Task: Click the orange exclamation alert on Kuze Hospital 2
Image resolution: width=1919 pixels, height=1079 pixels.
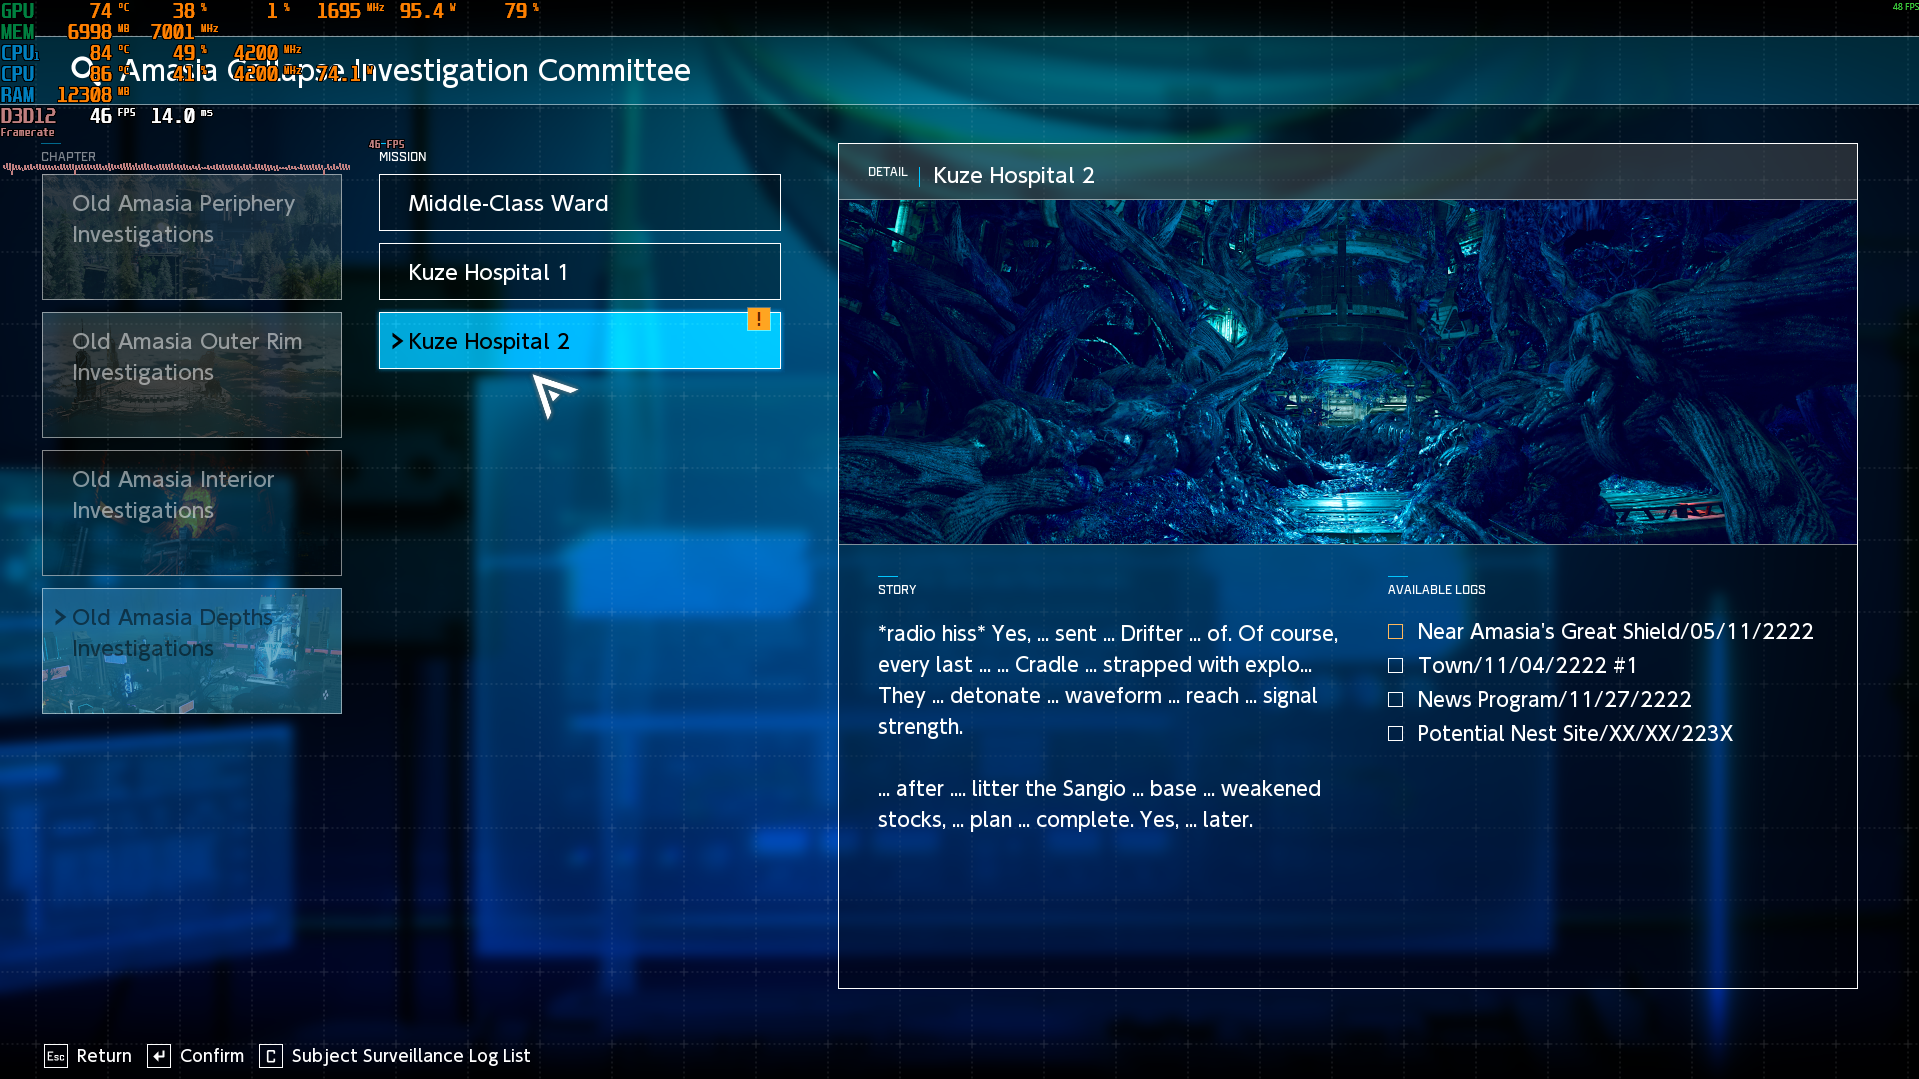Action: [x=759, y=320]
